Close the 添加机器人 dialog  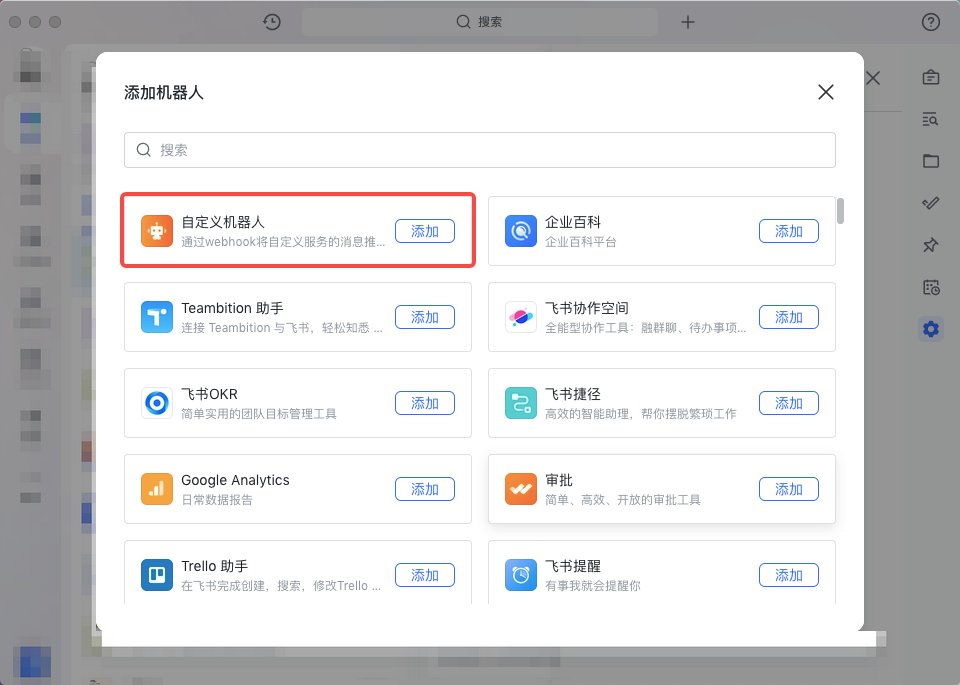pos(825,91)
